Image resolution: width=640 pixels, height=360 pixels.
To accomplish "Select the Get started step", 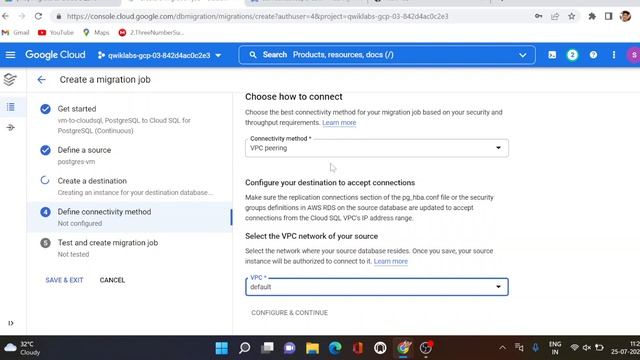I will (x=129, y=119).
